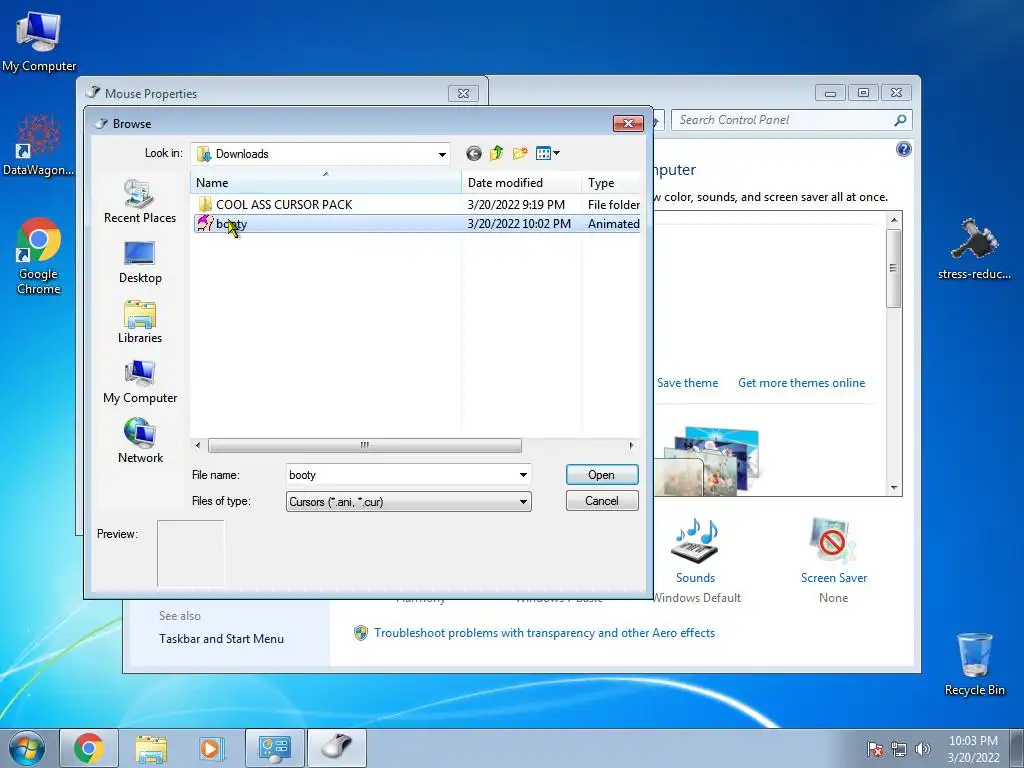Select Network in Browse sidebar

pyautogui.click(x=140, y=441)
